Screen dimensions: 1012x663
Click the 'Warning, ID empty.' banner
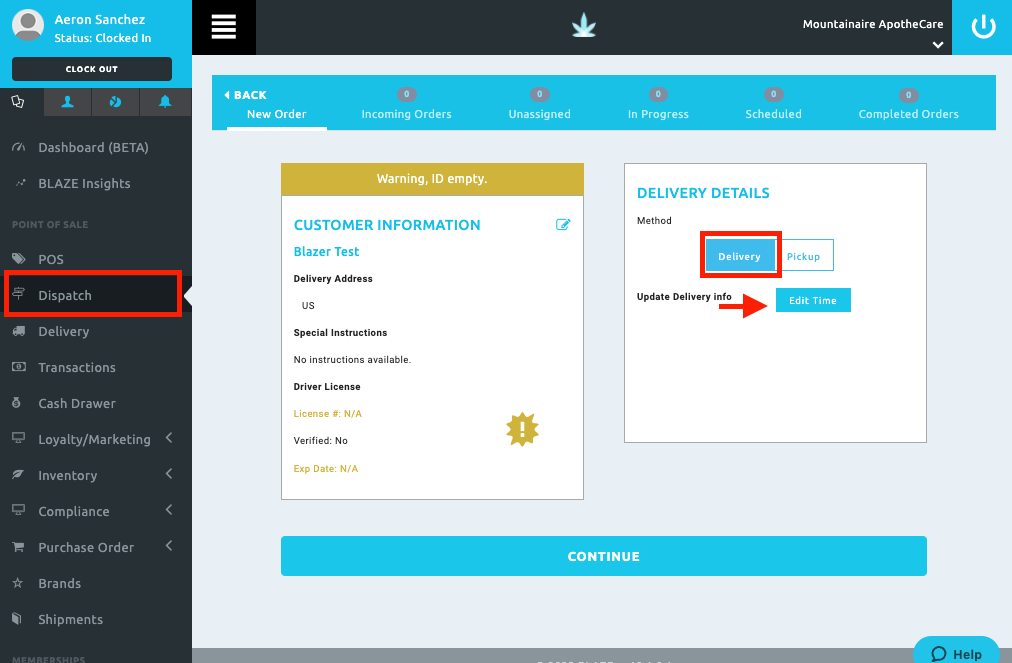[x=432, y=179]
